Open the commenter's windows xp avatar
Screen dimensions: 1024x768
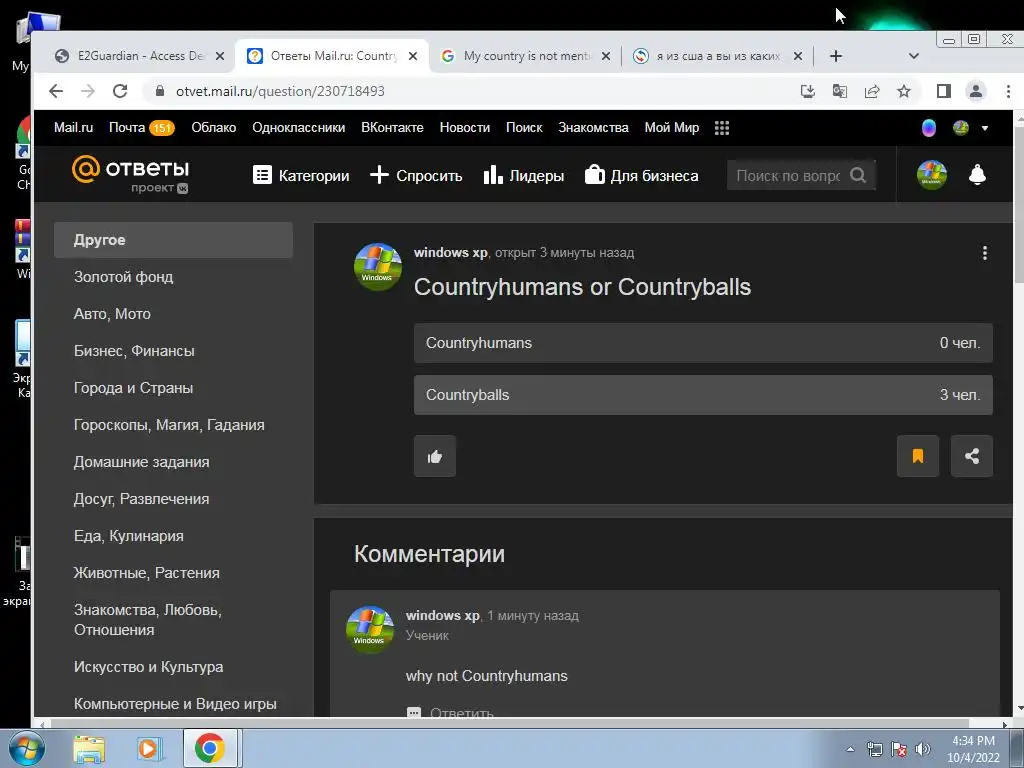pyautogui.click(x=370, y=630)
